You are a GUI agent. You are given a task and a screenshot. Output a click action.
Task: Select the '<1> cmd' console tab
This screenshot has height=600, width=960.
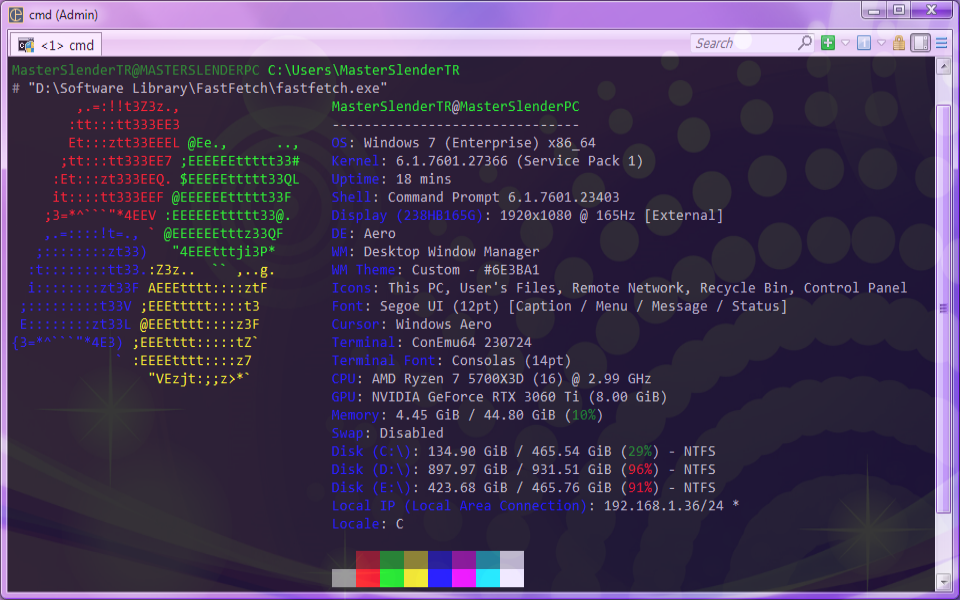(56, 45)
